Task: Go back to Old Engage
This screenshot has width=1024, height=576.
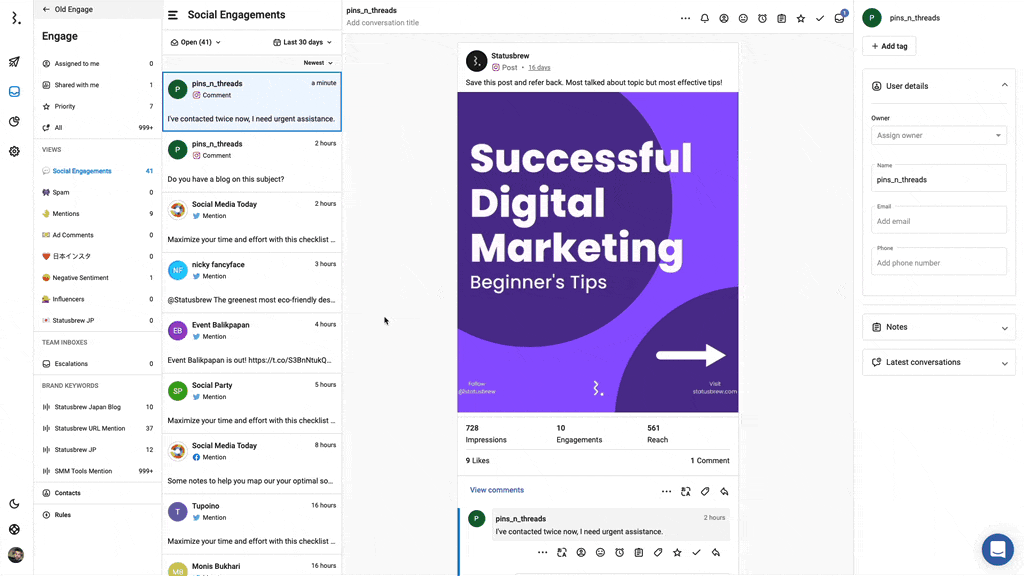Action: (67, 9)
